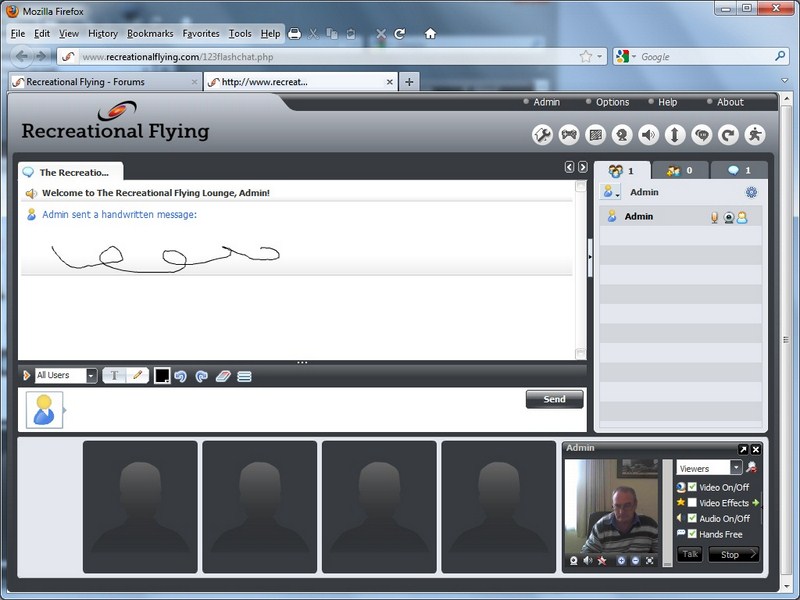Click the Send button

tap(554, 399)
